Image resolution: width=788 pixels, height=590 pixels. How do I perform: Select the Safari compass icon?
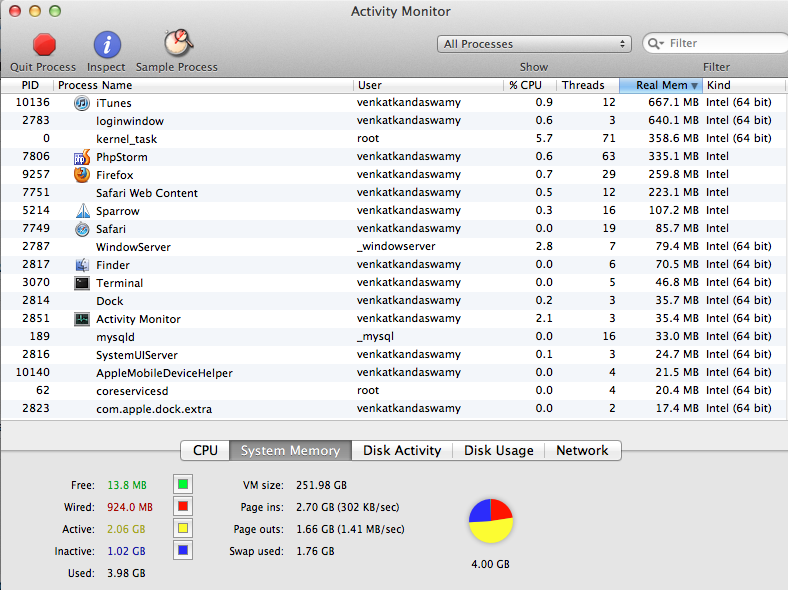(82, 229)
